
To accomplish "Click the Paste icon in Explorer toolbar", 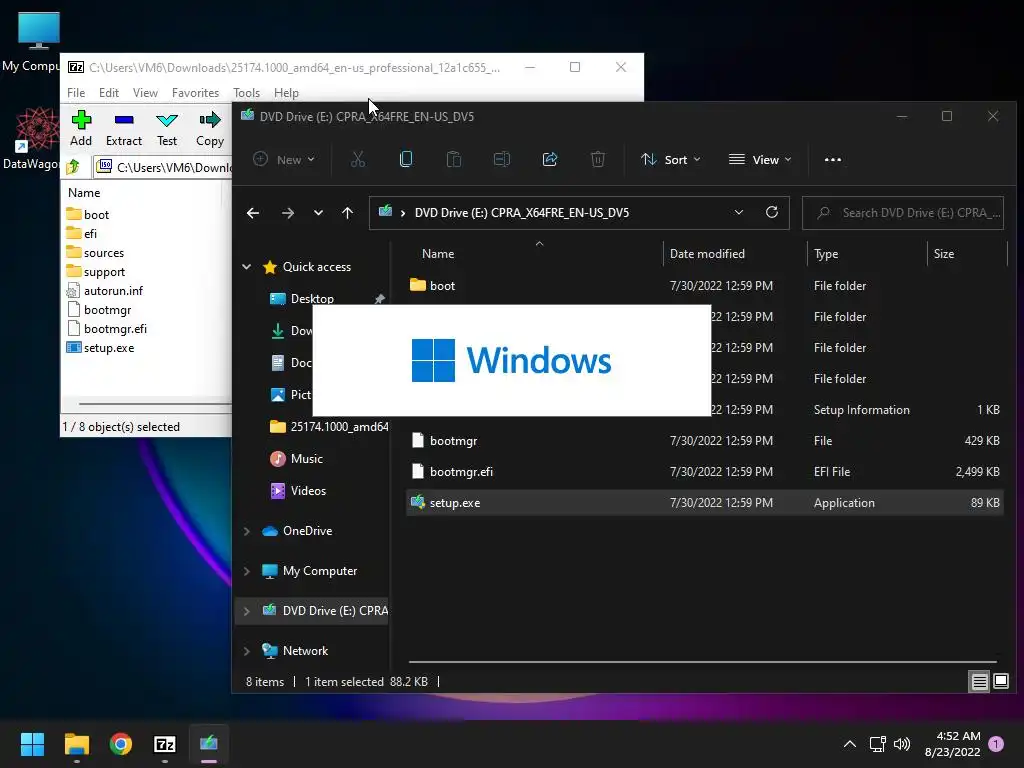I will tap(454, 159).
